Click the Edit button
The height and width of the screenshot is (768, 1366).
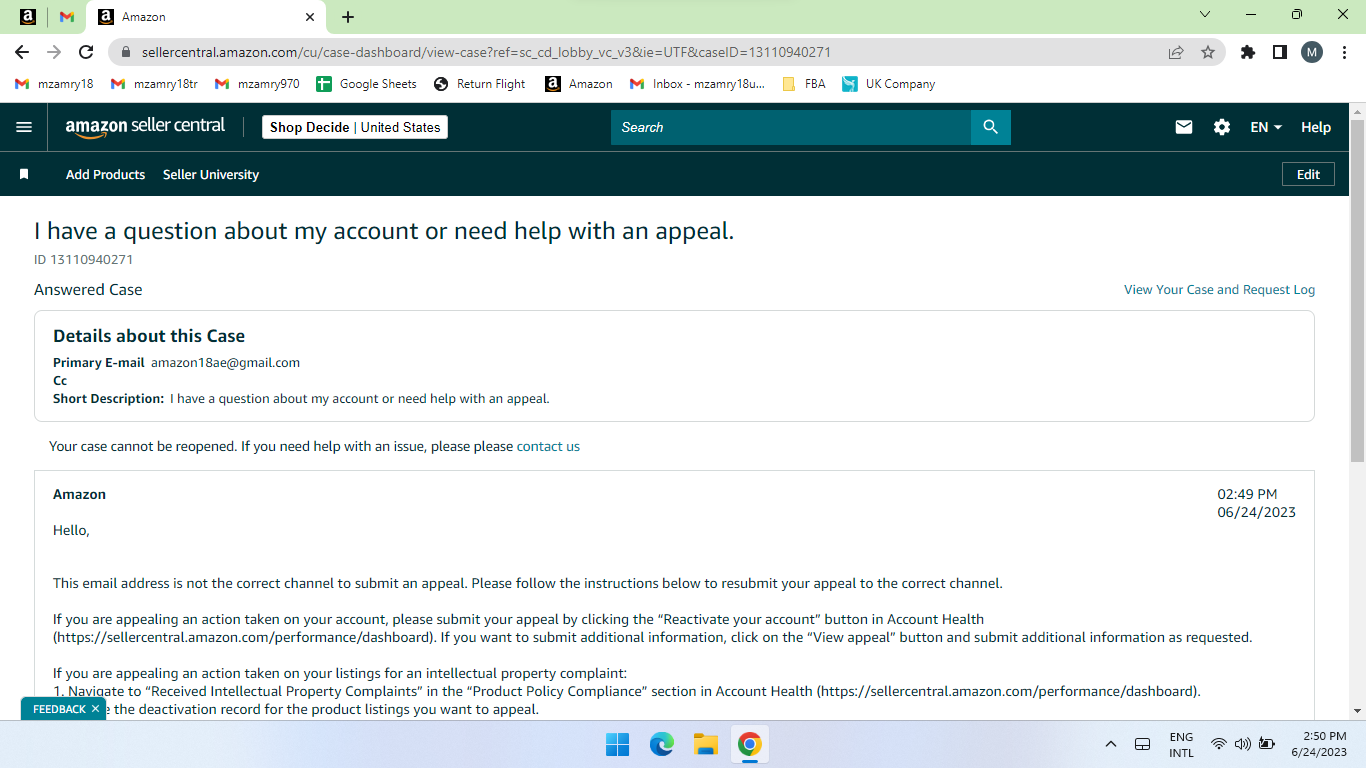[x=1308, y=174]
